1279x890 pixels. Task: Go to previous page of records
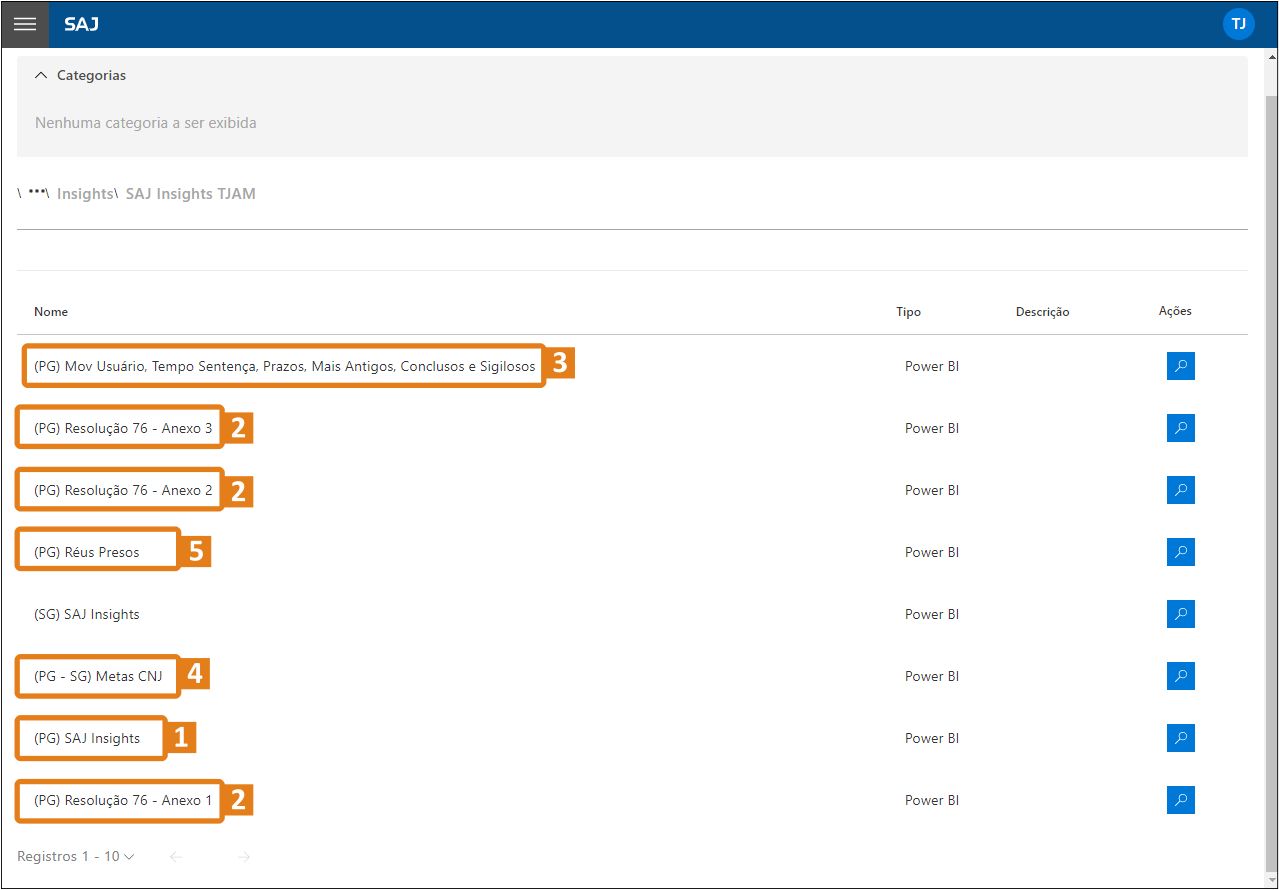176,857
